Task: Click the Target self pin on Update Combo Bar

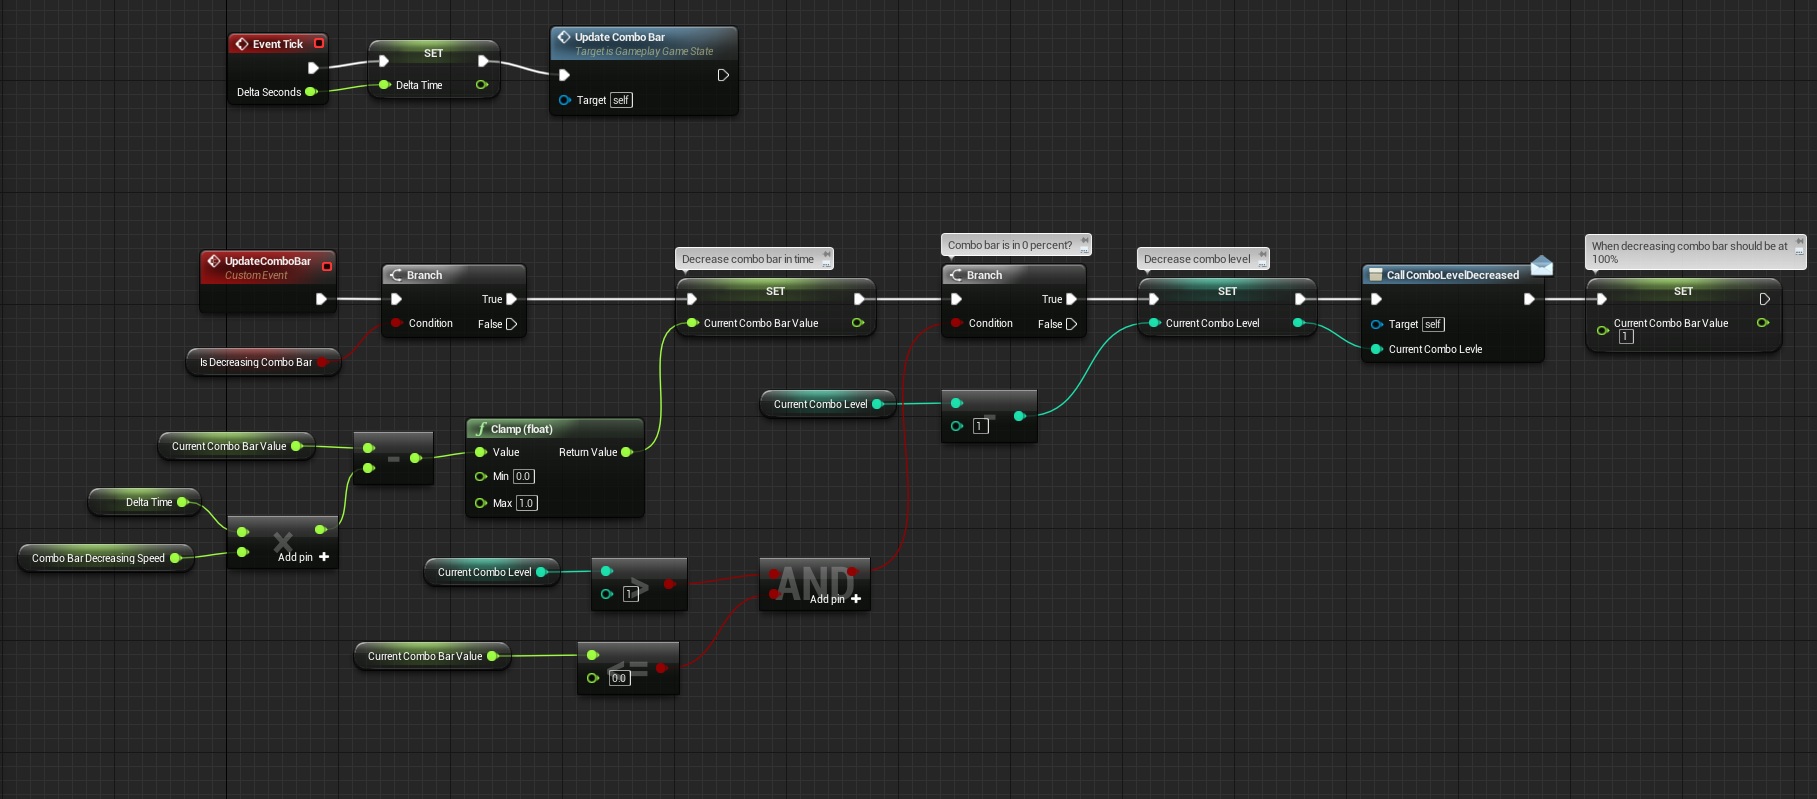Action: [565, 100]
